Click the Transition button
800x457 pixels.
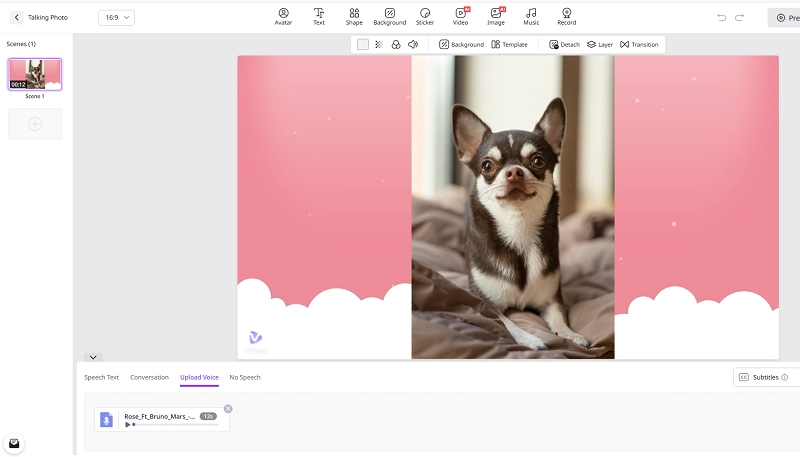tap(639, 45)
